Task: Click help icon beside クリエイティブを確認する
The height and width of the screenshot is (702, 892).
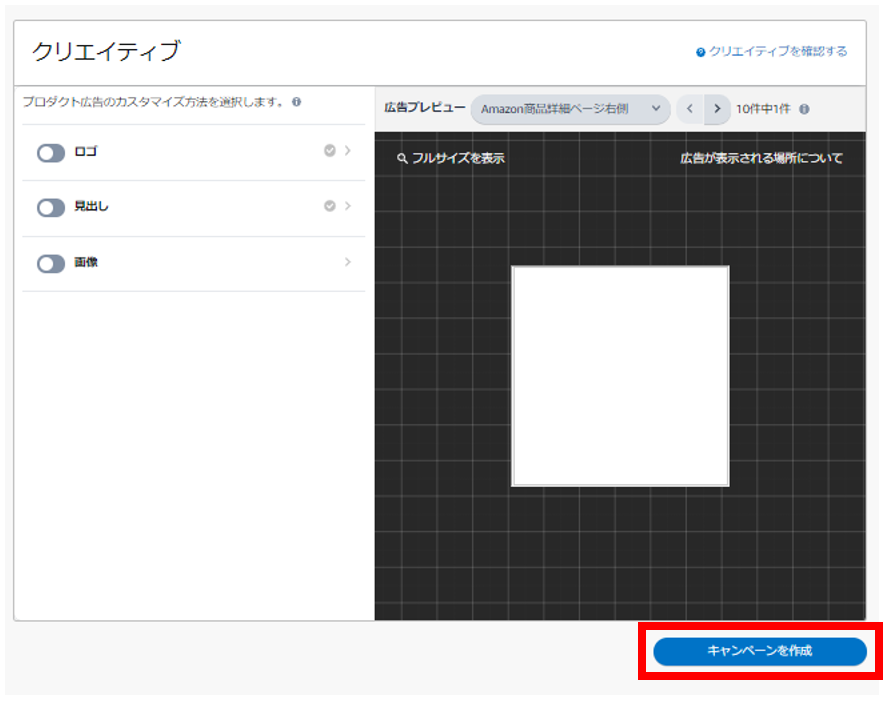Action: coord(700,52)
